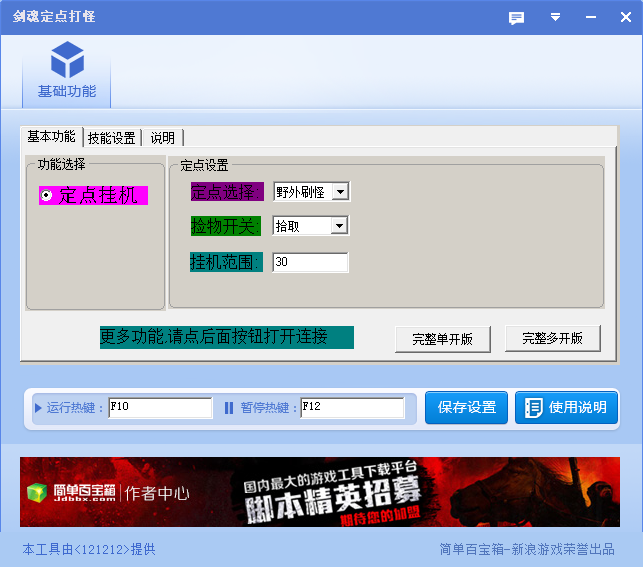Click the 保存设置 button
The image size is (643, 567).
pyautogui.click(x=466, y=407)
